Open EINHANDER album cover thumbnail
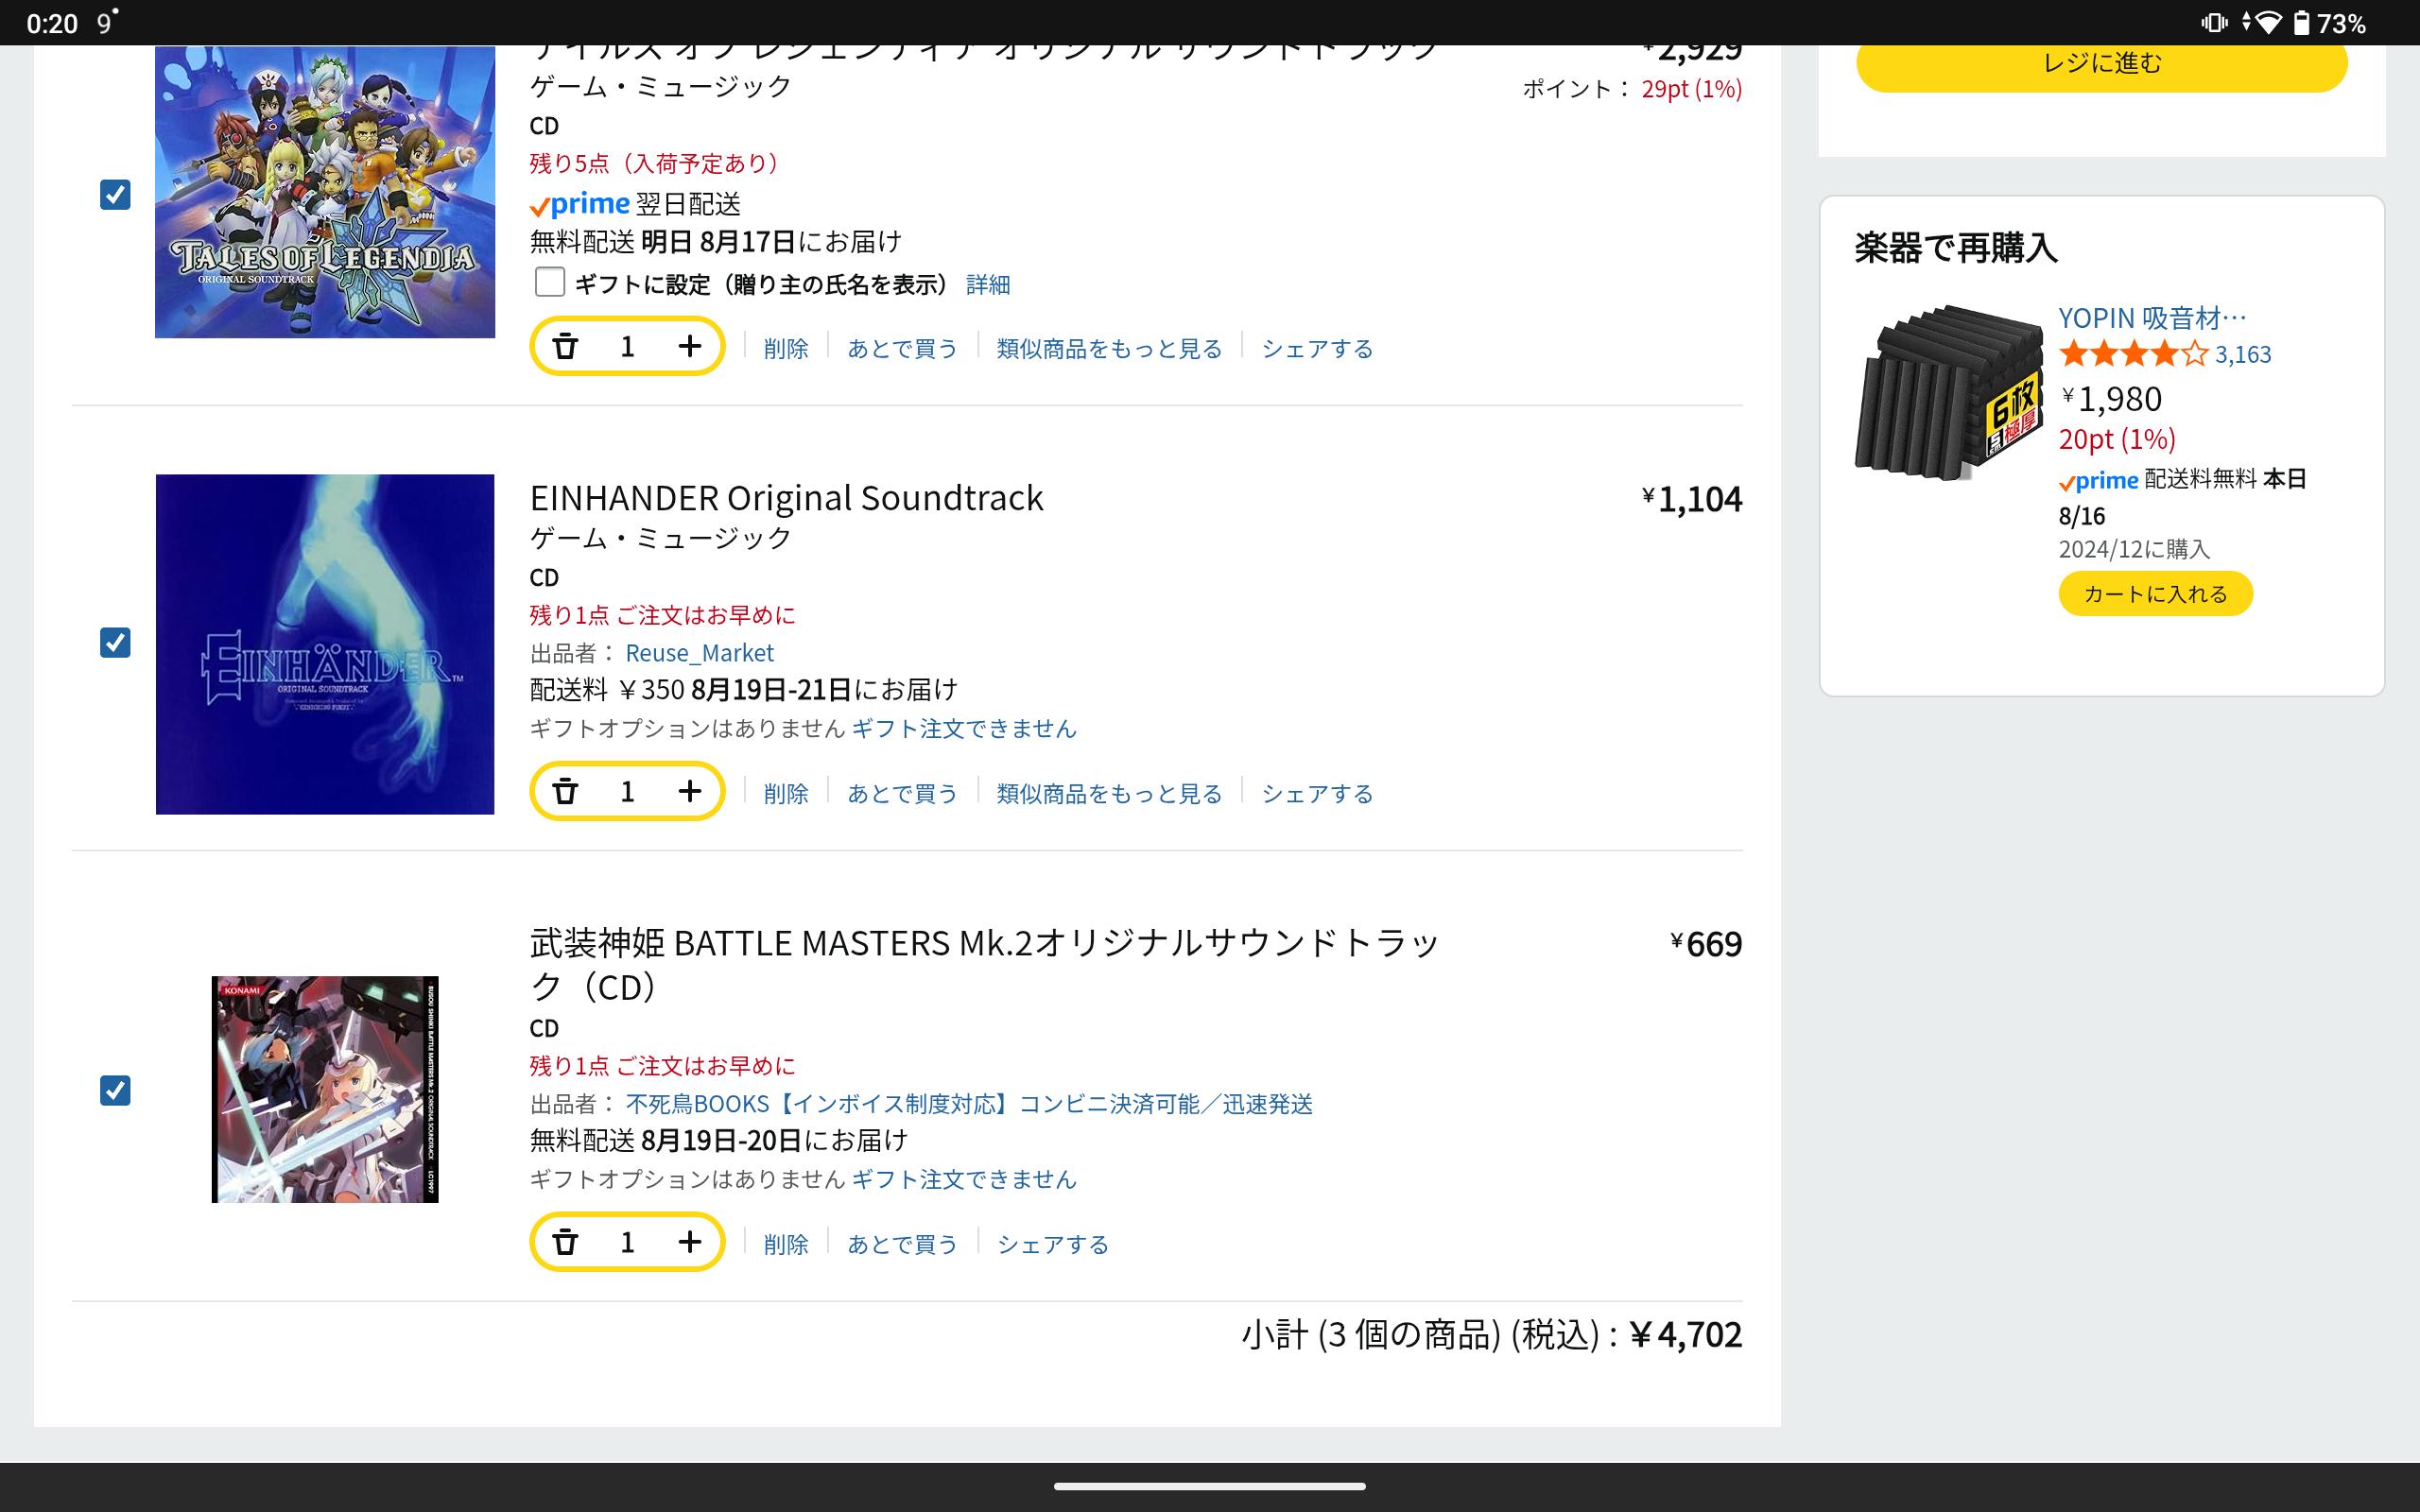 click(x=325, y=644)
